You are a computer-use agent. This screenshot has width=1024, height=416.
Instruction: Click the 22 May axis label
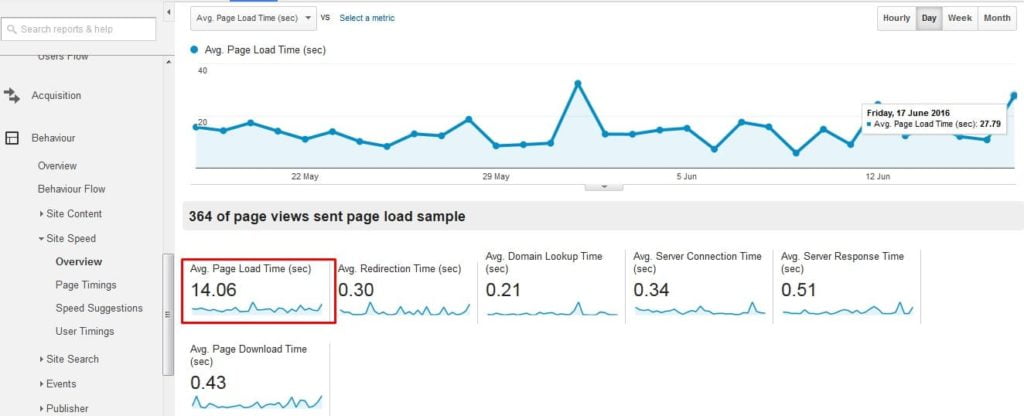click(x=305, y=176)
